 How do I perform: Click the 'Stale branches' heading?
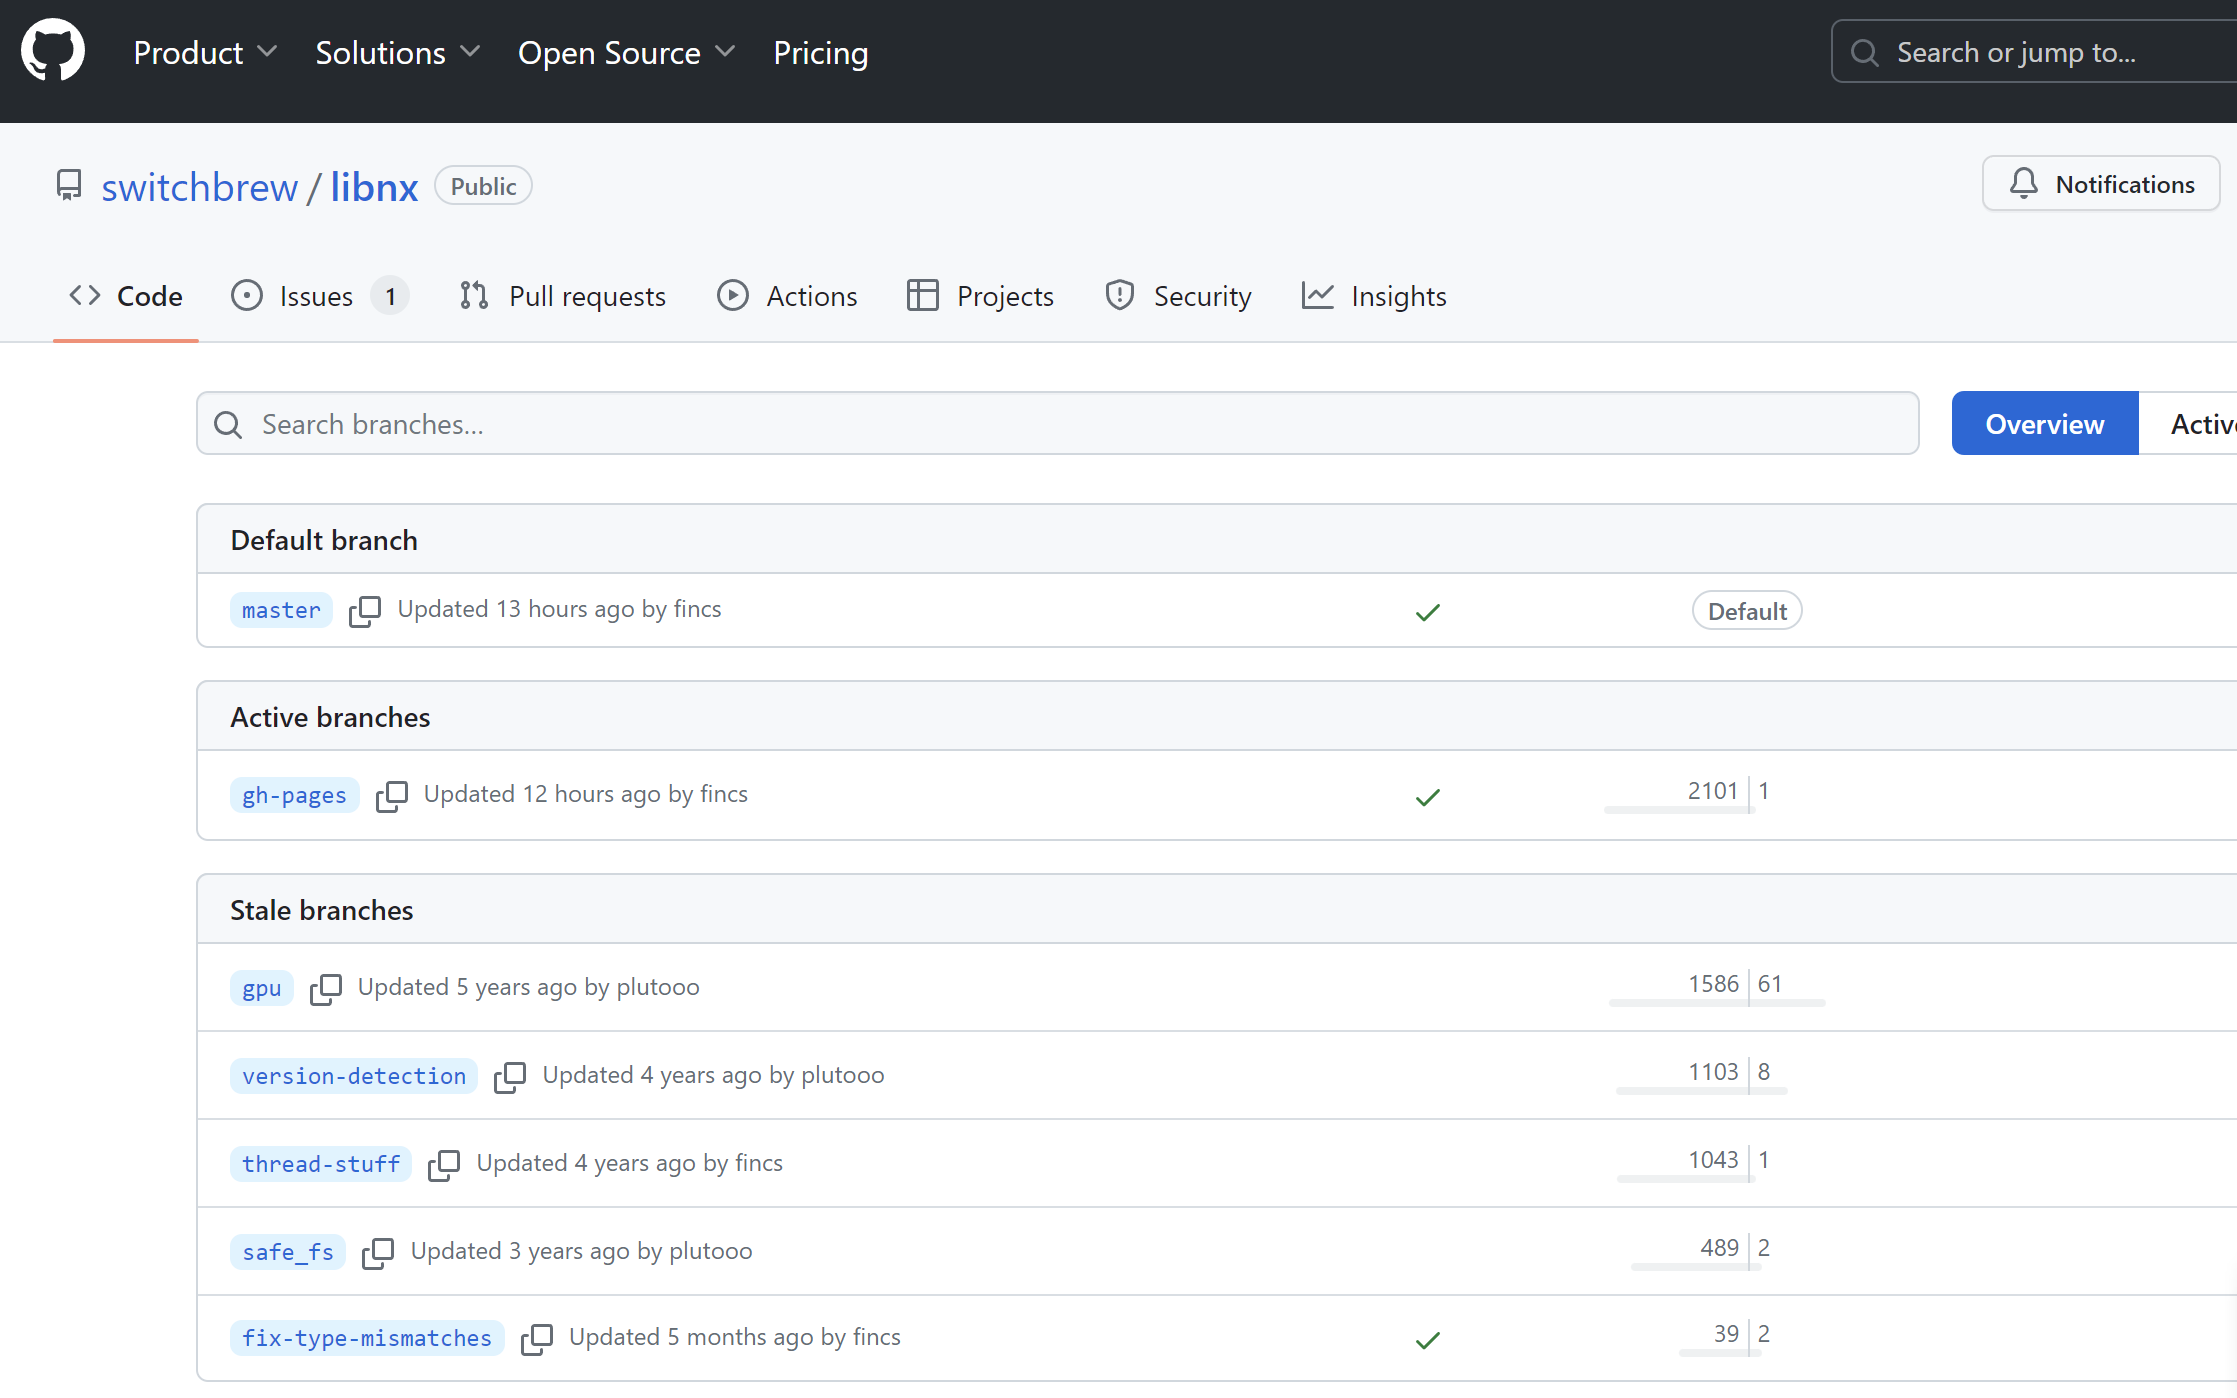click(321, 911)
